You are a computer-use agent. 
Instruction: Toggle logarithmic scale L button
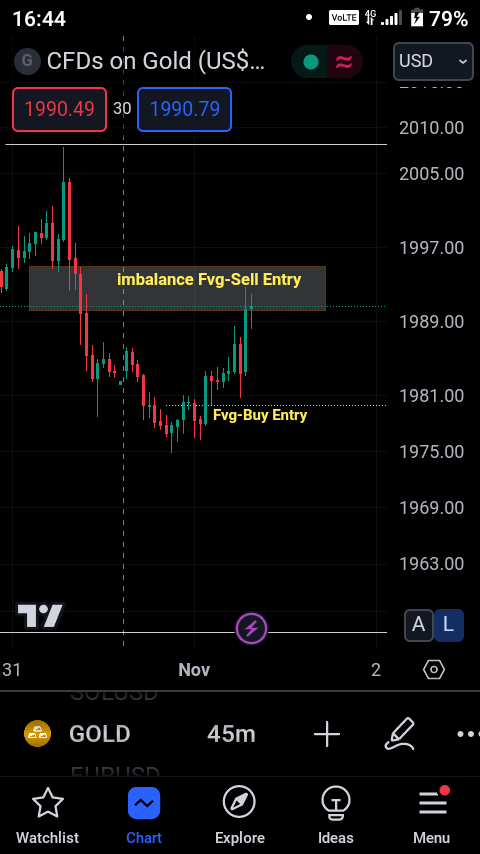click(449, 625)
